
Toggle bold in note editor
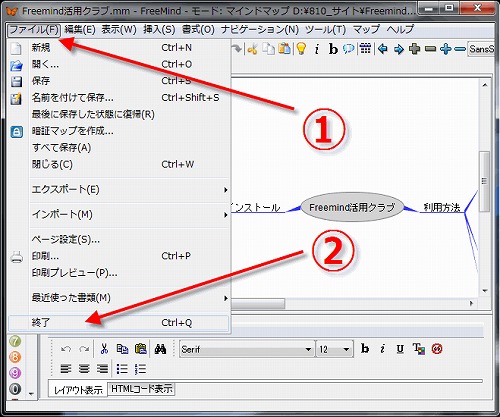365,349
